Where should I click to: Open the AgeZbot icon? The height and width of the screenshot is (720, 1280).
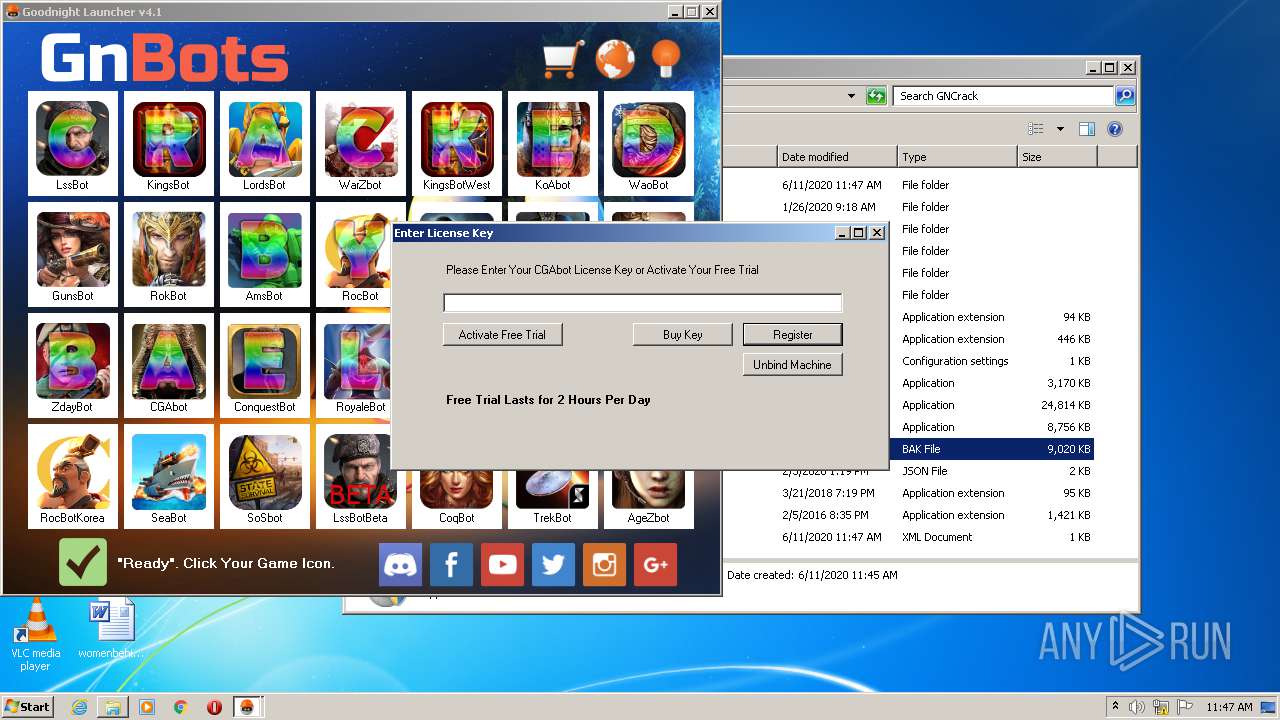pyautogui.click(x=648, y=500)
